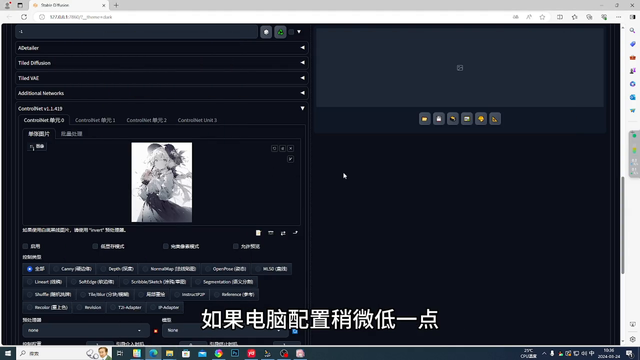Open Photoshop from the taskbar
Screen dimensions: 640x360
[235, 353]
